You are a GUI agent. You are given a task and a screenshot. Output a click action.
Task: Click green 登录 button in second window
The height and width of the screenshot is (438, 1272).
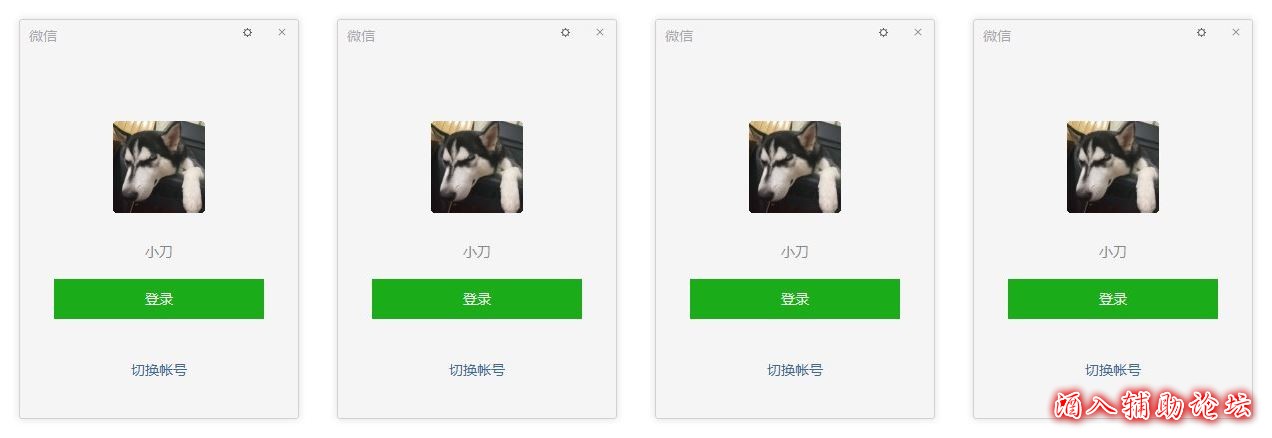click(477, 299)
